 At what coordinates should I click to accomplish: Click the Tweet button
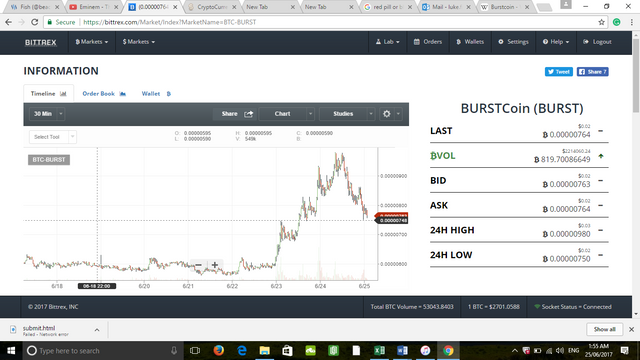559,72
